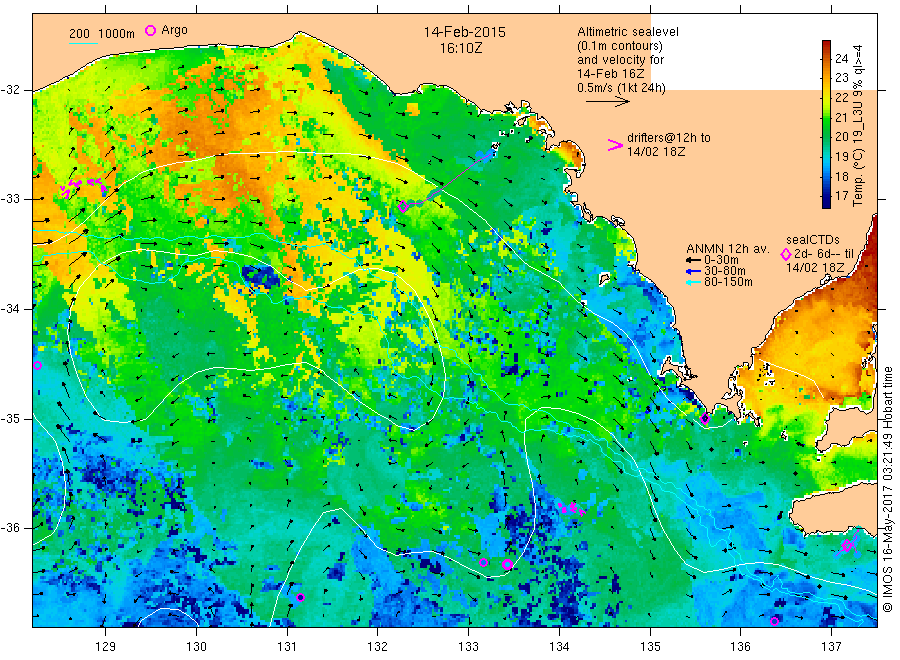
Task: Click the IMOS copyright timestamp text
Action: coord(887,490)
